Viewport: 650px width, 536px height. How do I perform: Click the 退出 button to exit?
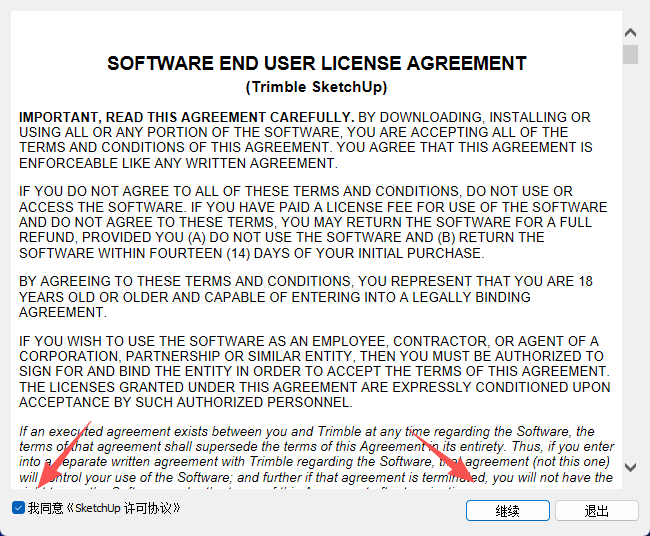(596, 510)
